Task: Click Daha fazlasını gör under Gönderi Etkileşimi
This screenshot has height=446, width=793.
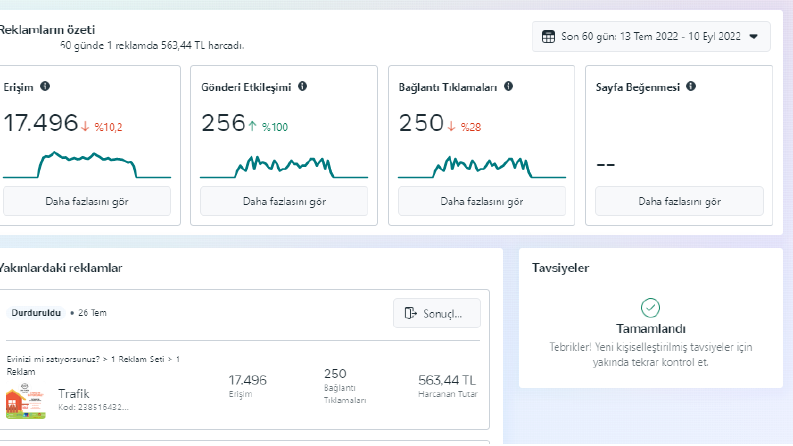Action: click(284, 201)
